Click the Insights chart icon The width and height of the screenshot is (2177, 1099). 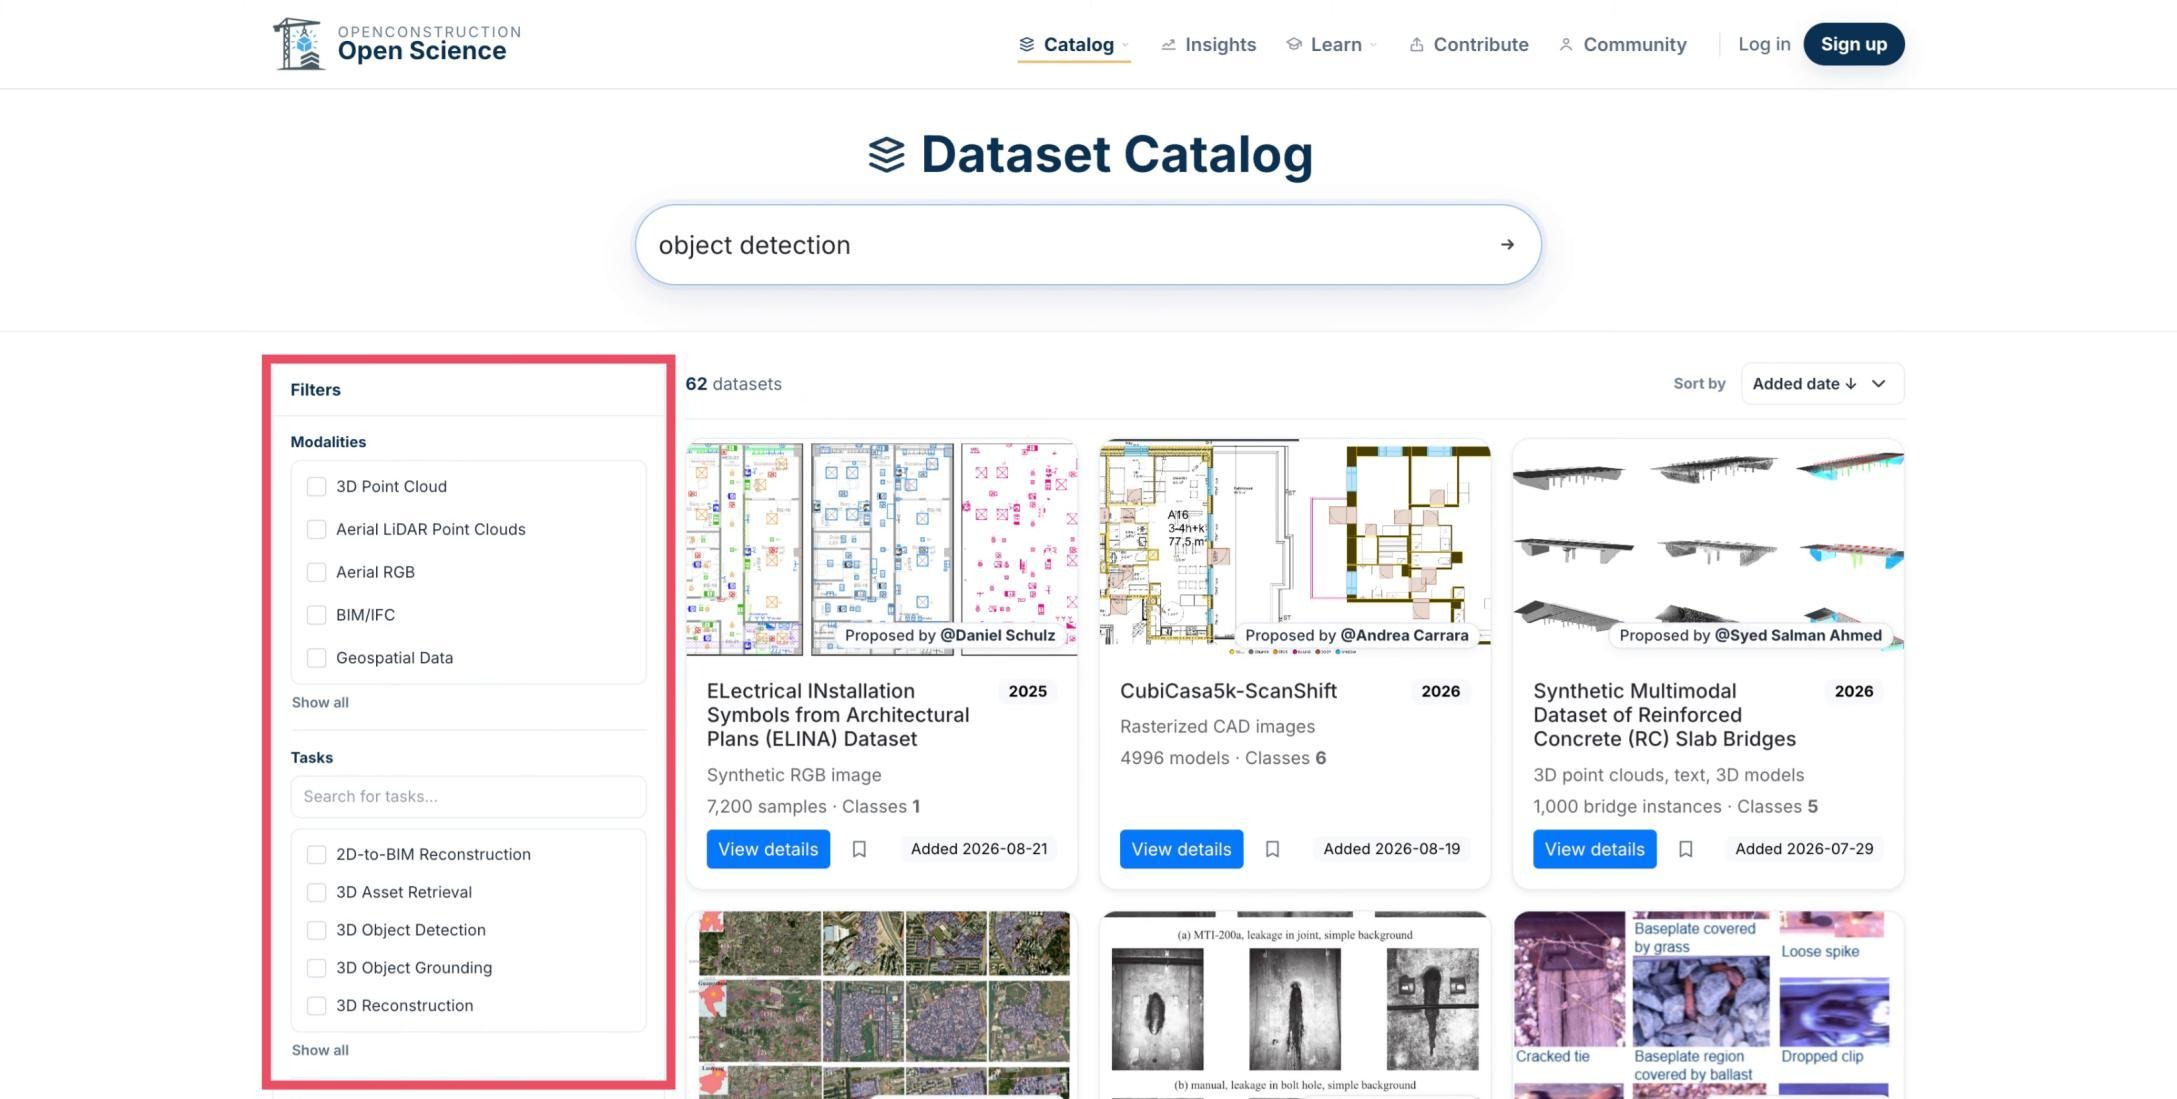pos(1168,44)
